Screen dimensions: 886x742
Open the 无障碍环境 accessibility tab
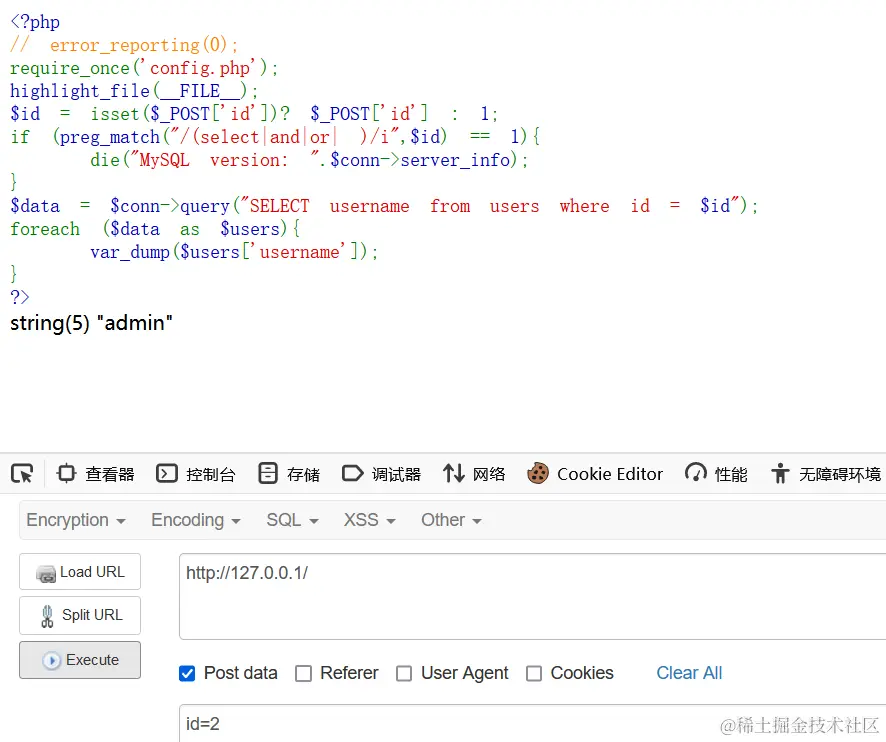click(826, 474)
